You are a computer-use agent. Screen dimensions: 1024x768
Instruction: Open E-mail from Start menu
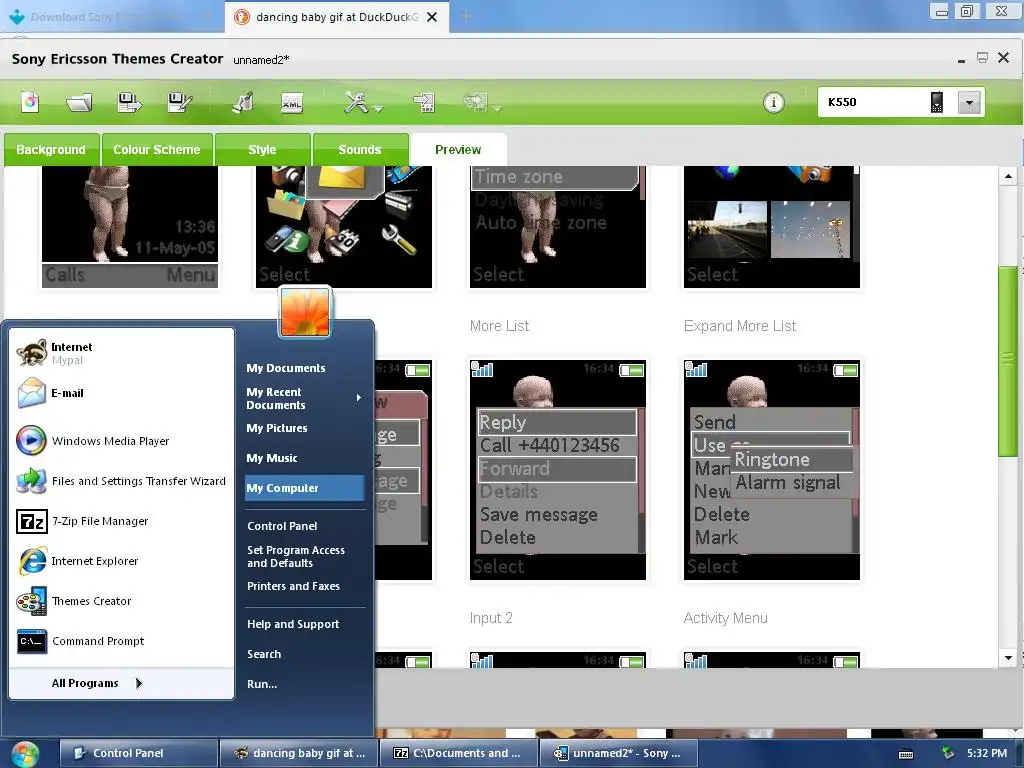(121, 393)
